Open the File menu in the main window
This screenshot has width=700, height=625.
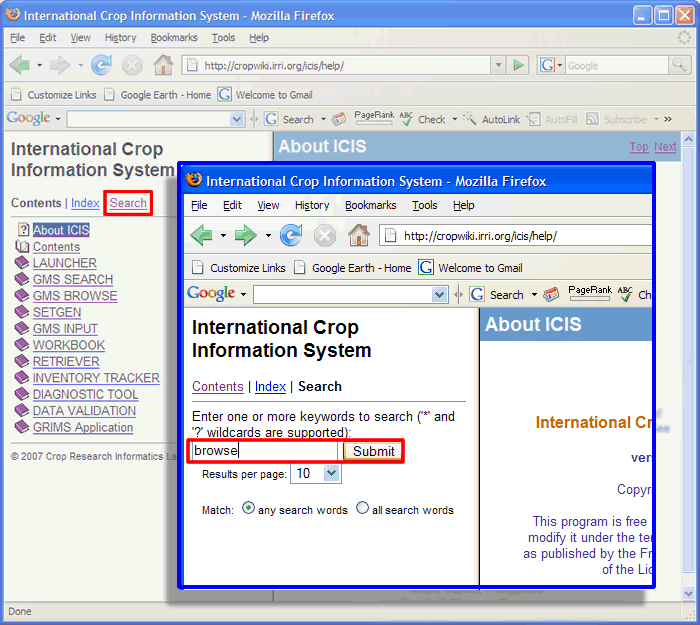click(17, 38)
